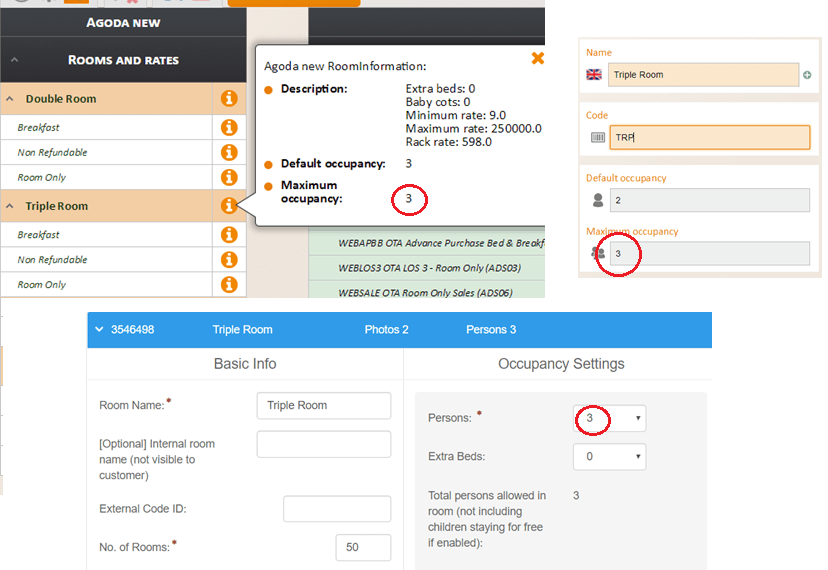Close the Agoda new RoomInformation popup
This screenshot has width=828, height=570.
tap(538, 58)
